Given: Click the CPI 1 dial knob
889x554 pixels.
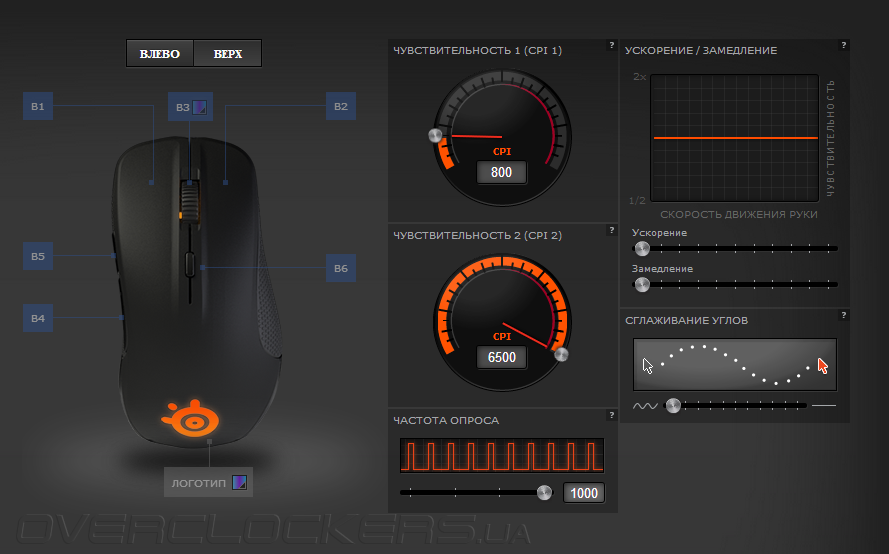Looking at the screenshot, I should 435,136.
